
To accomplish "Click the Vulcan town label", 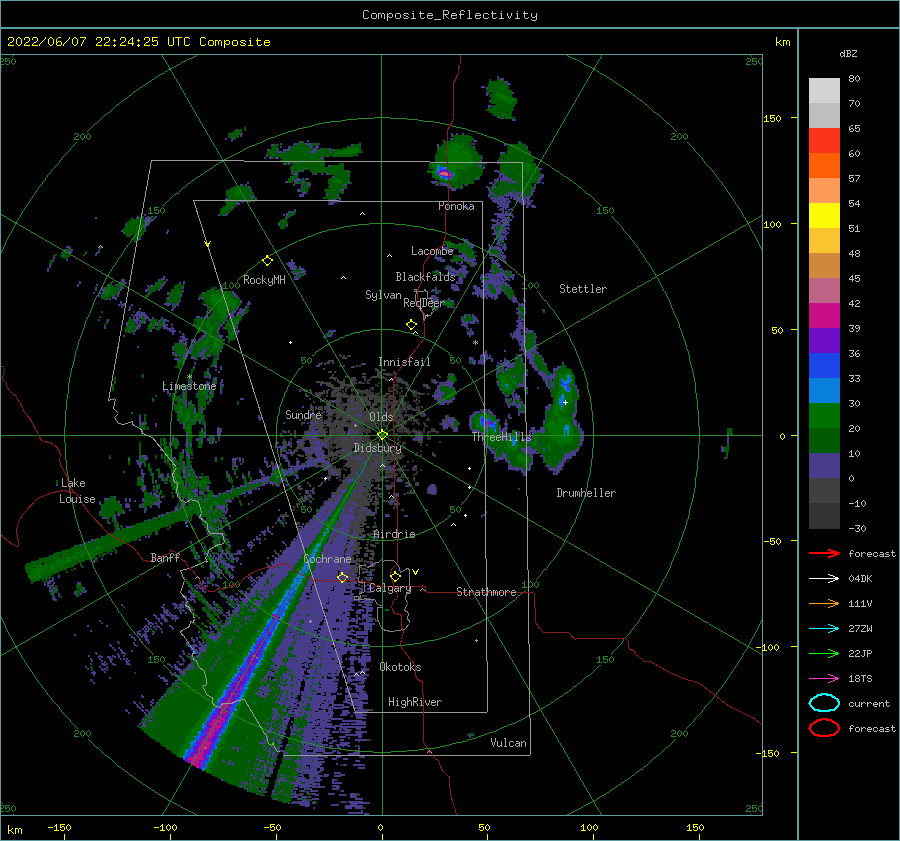I will pyautogui.click(x=509, y=743).
